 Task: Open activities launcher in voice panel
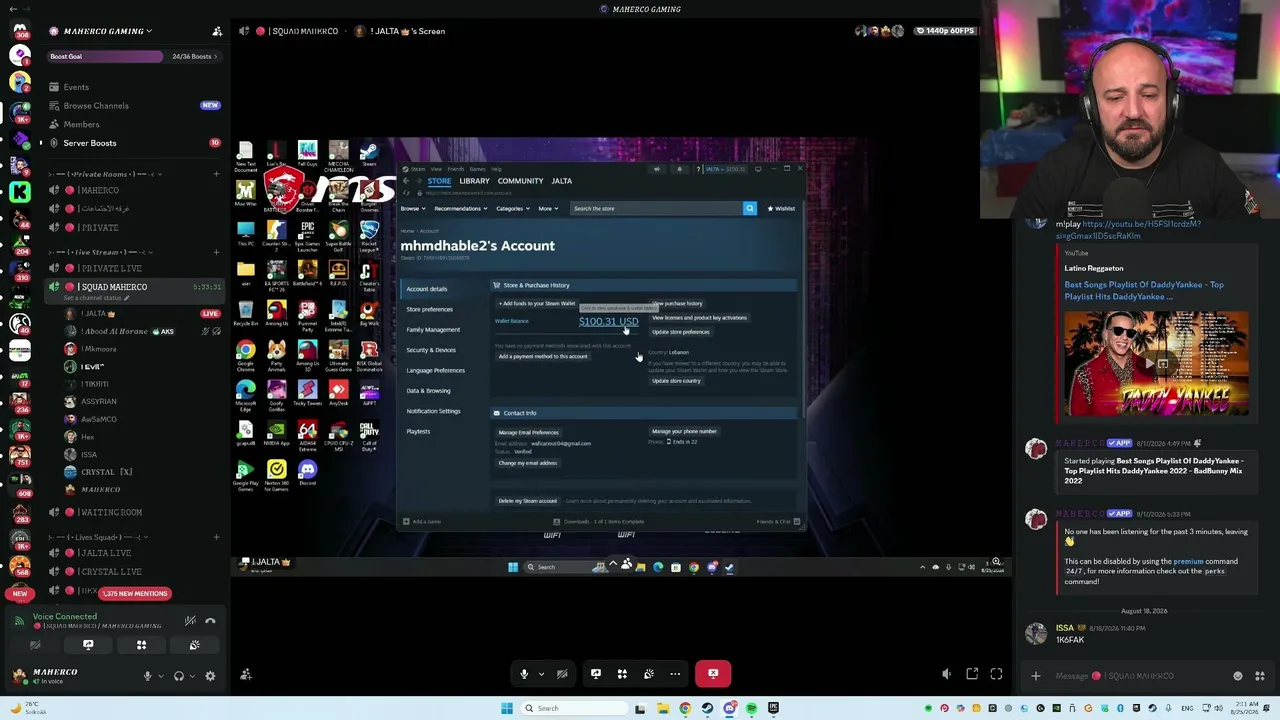pos(141,645)
